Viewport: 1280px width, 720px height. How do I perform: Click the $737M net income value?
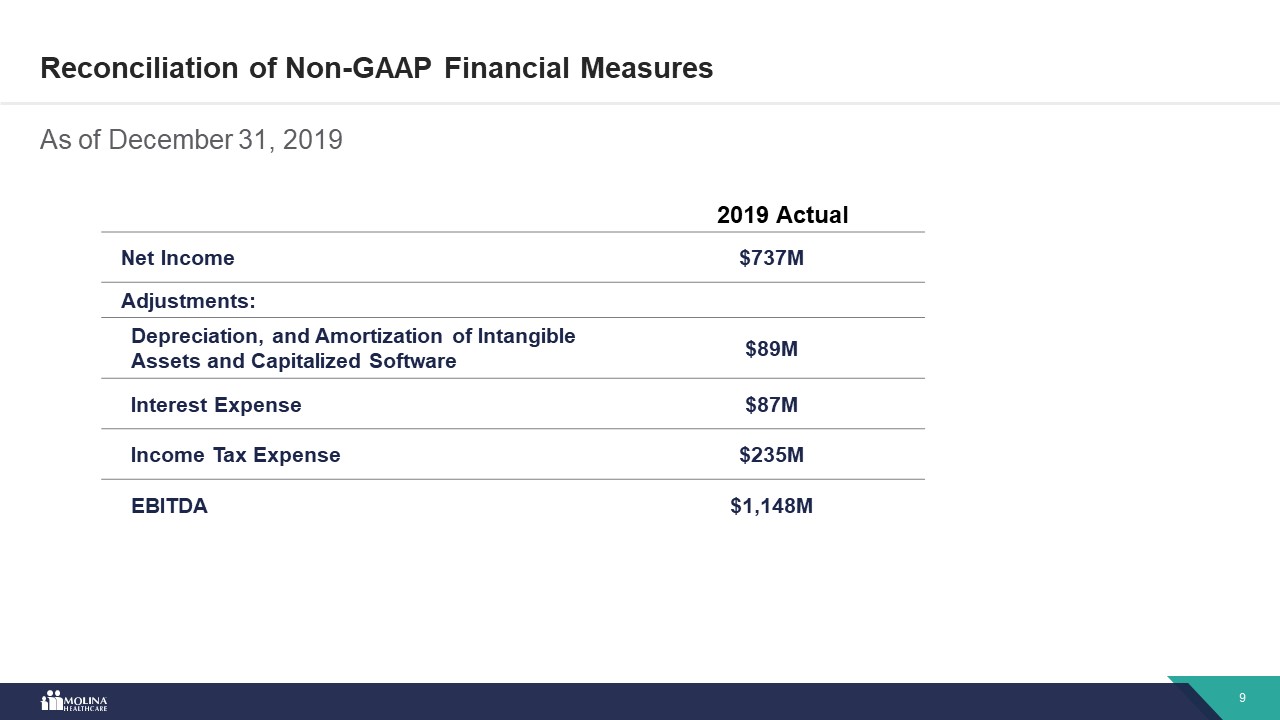pyautogui.click(x=772, y=258)
